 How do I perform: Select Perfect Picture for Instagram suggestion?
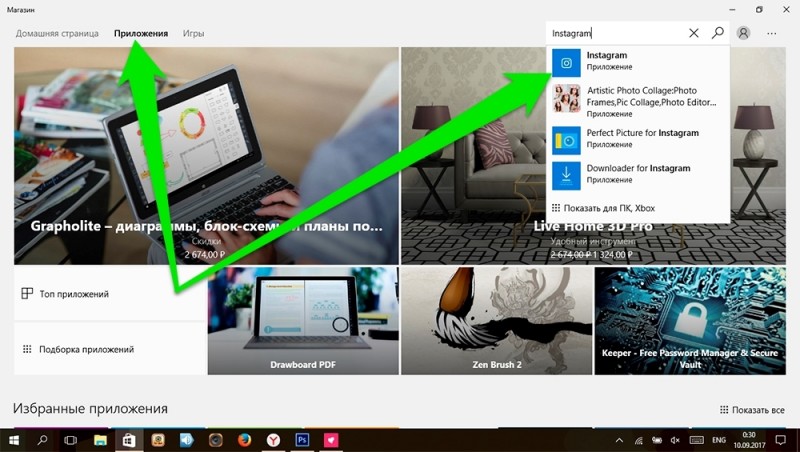[x=638, y=140]
